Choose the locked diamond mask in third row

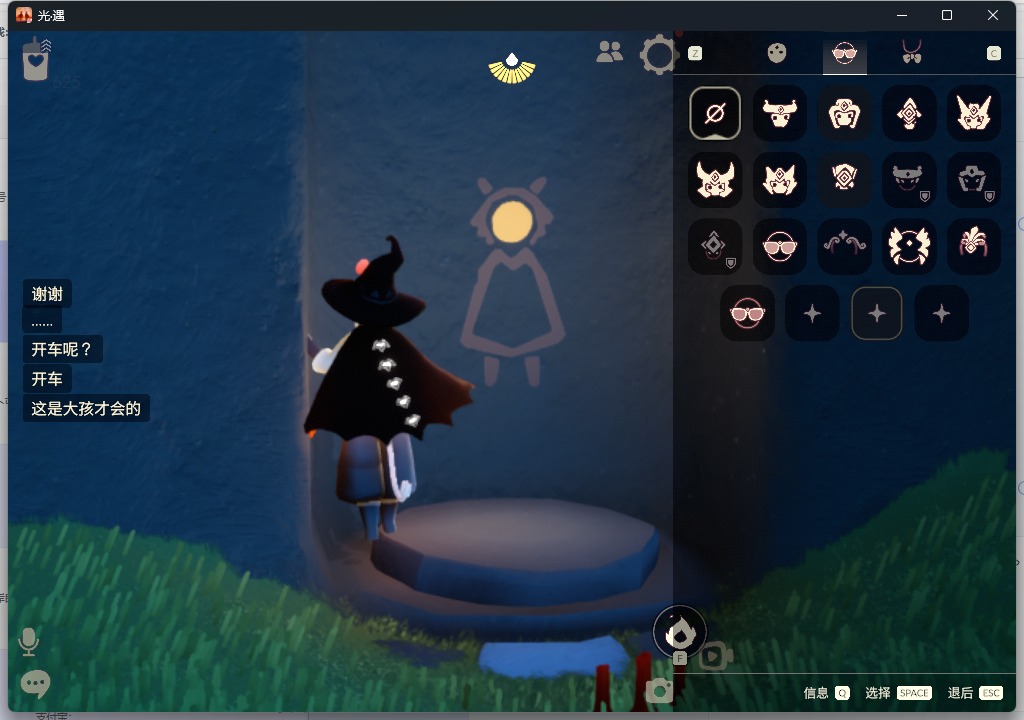(x=715, y=246)
